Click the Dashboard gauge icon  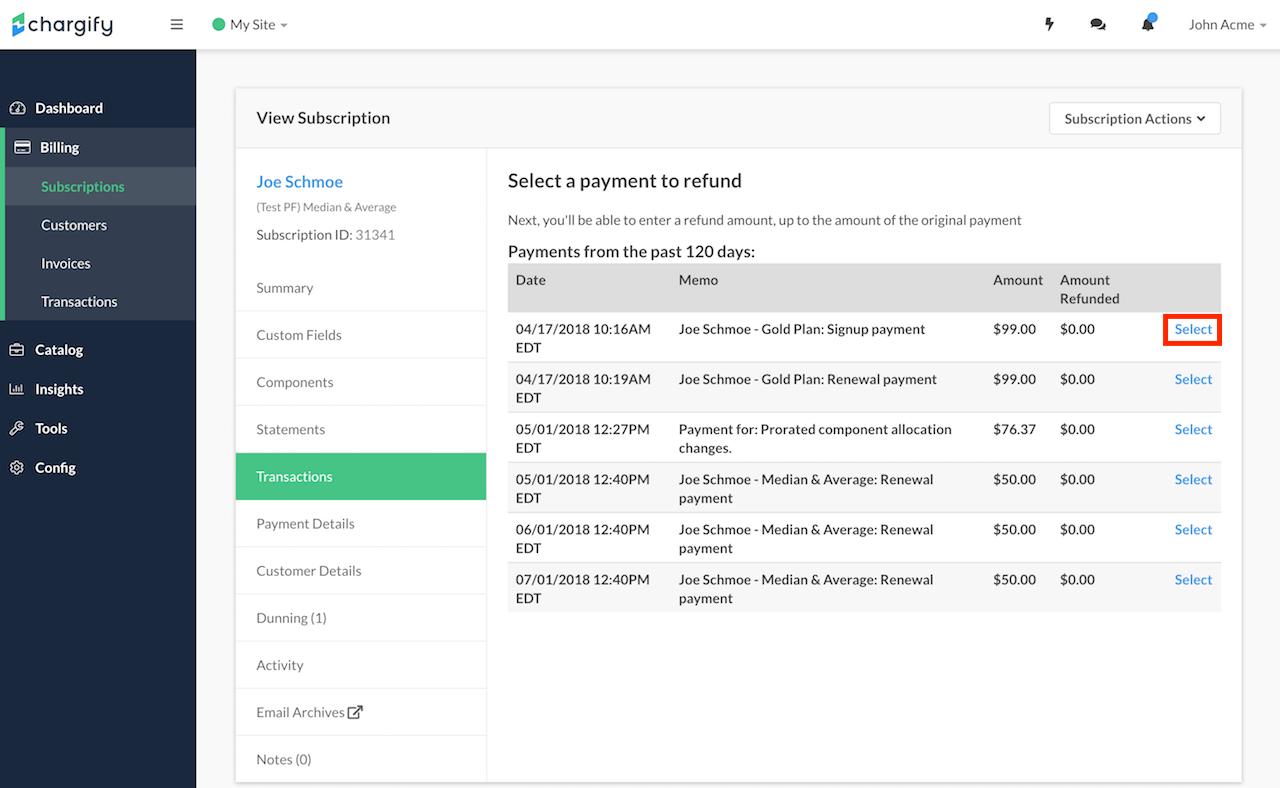[x=17, y=108]
